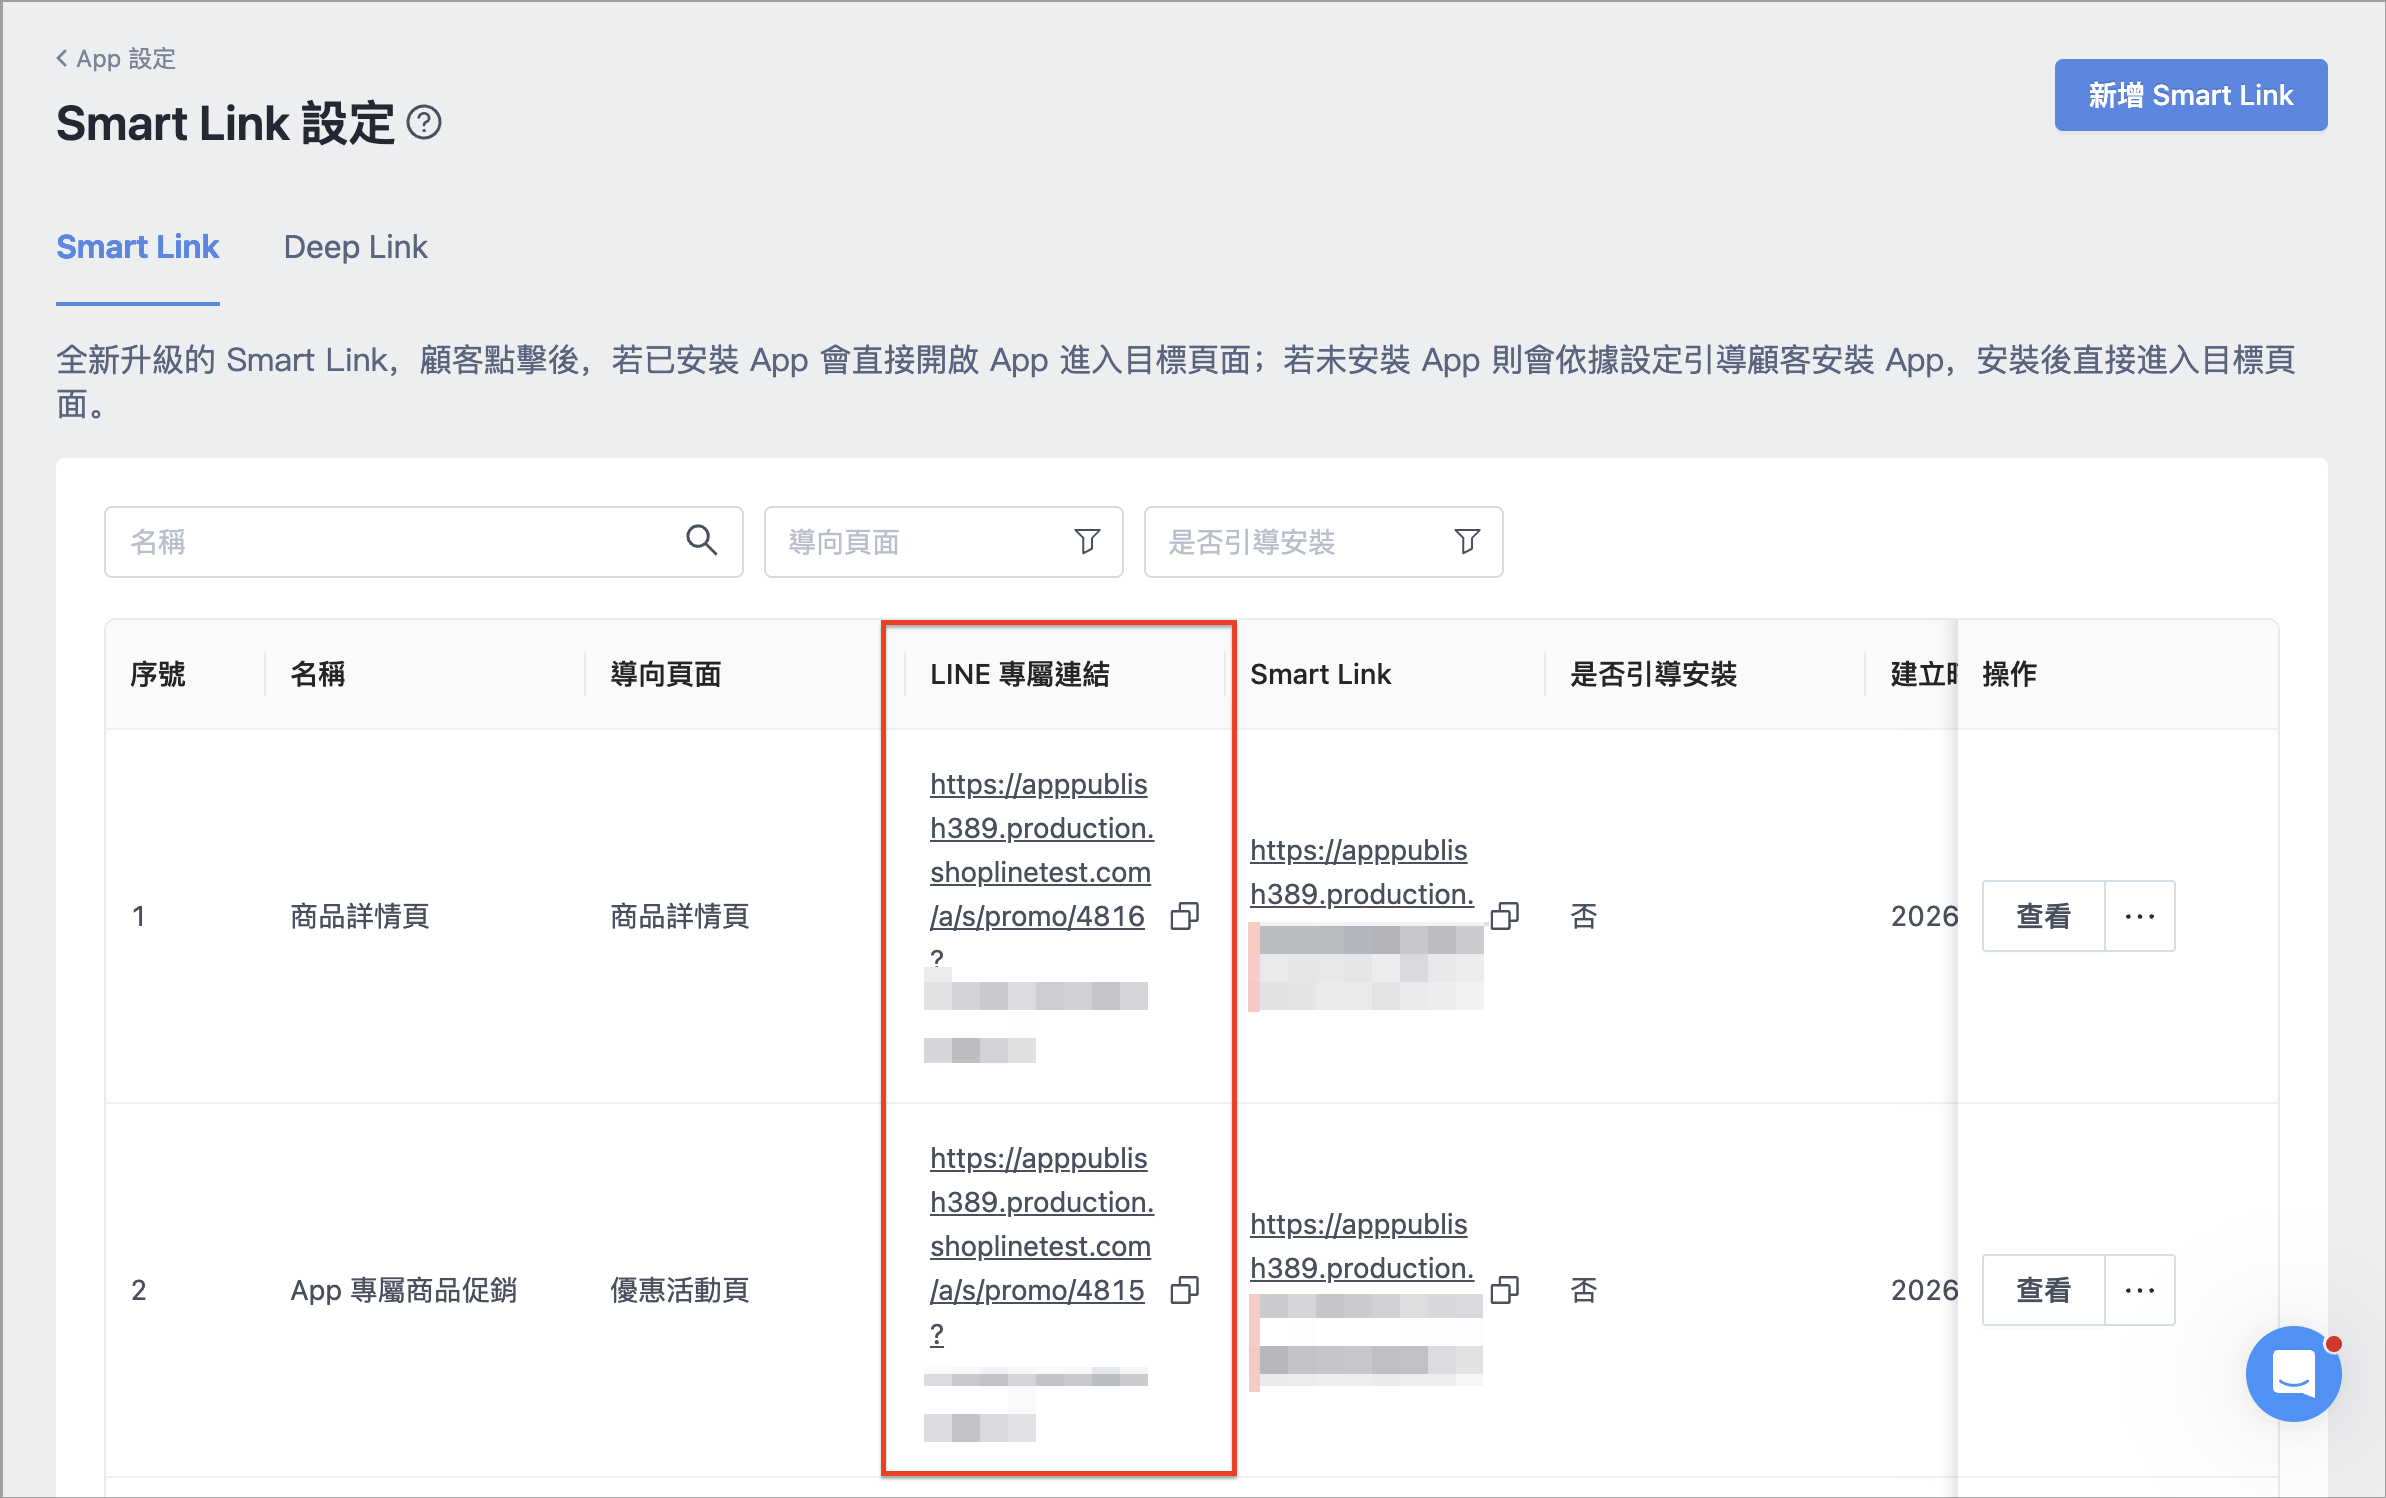Copy the Smart Link for row 2
The image size is (2386, 1498).
[1504, 1290]
